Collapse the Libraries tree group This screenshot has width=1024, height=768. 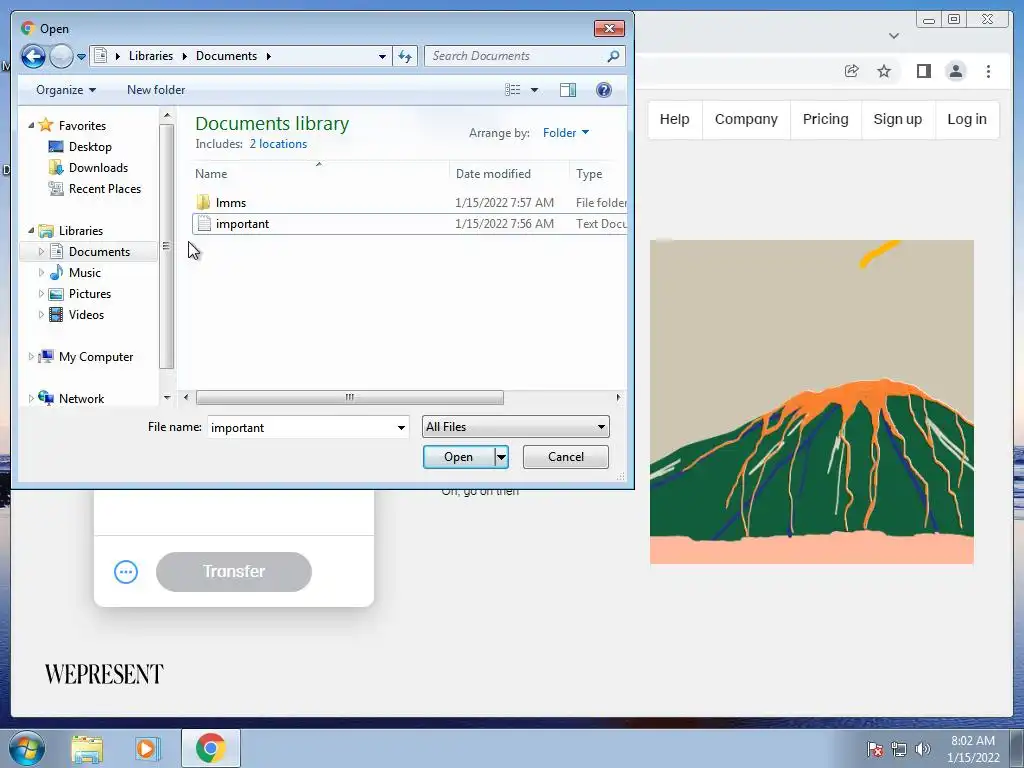coord(31,230)
